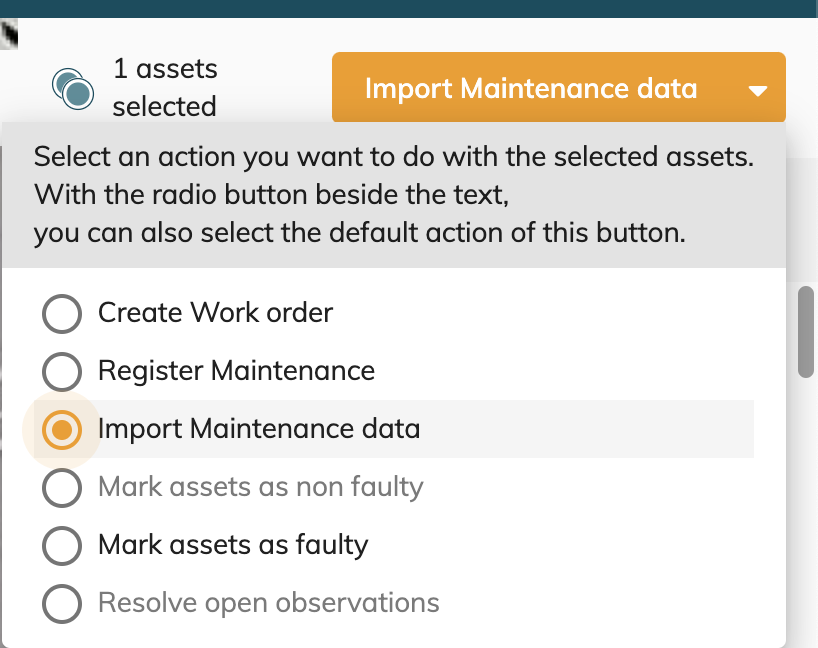This screenshot has width=818, height=648.
Task: Choose the Import Maintenance data list entry
Action: 259,429
